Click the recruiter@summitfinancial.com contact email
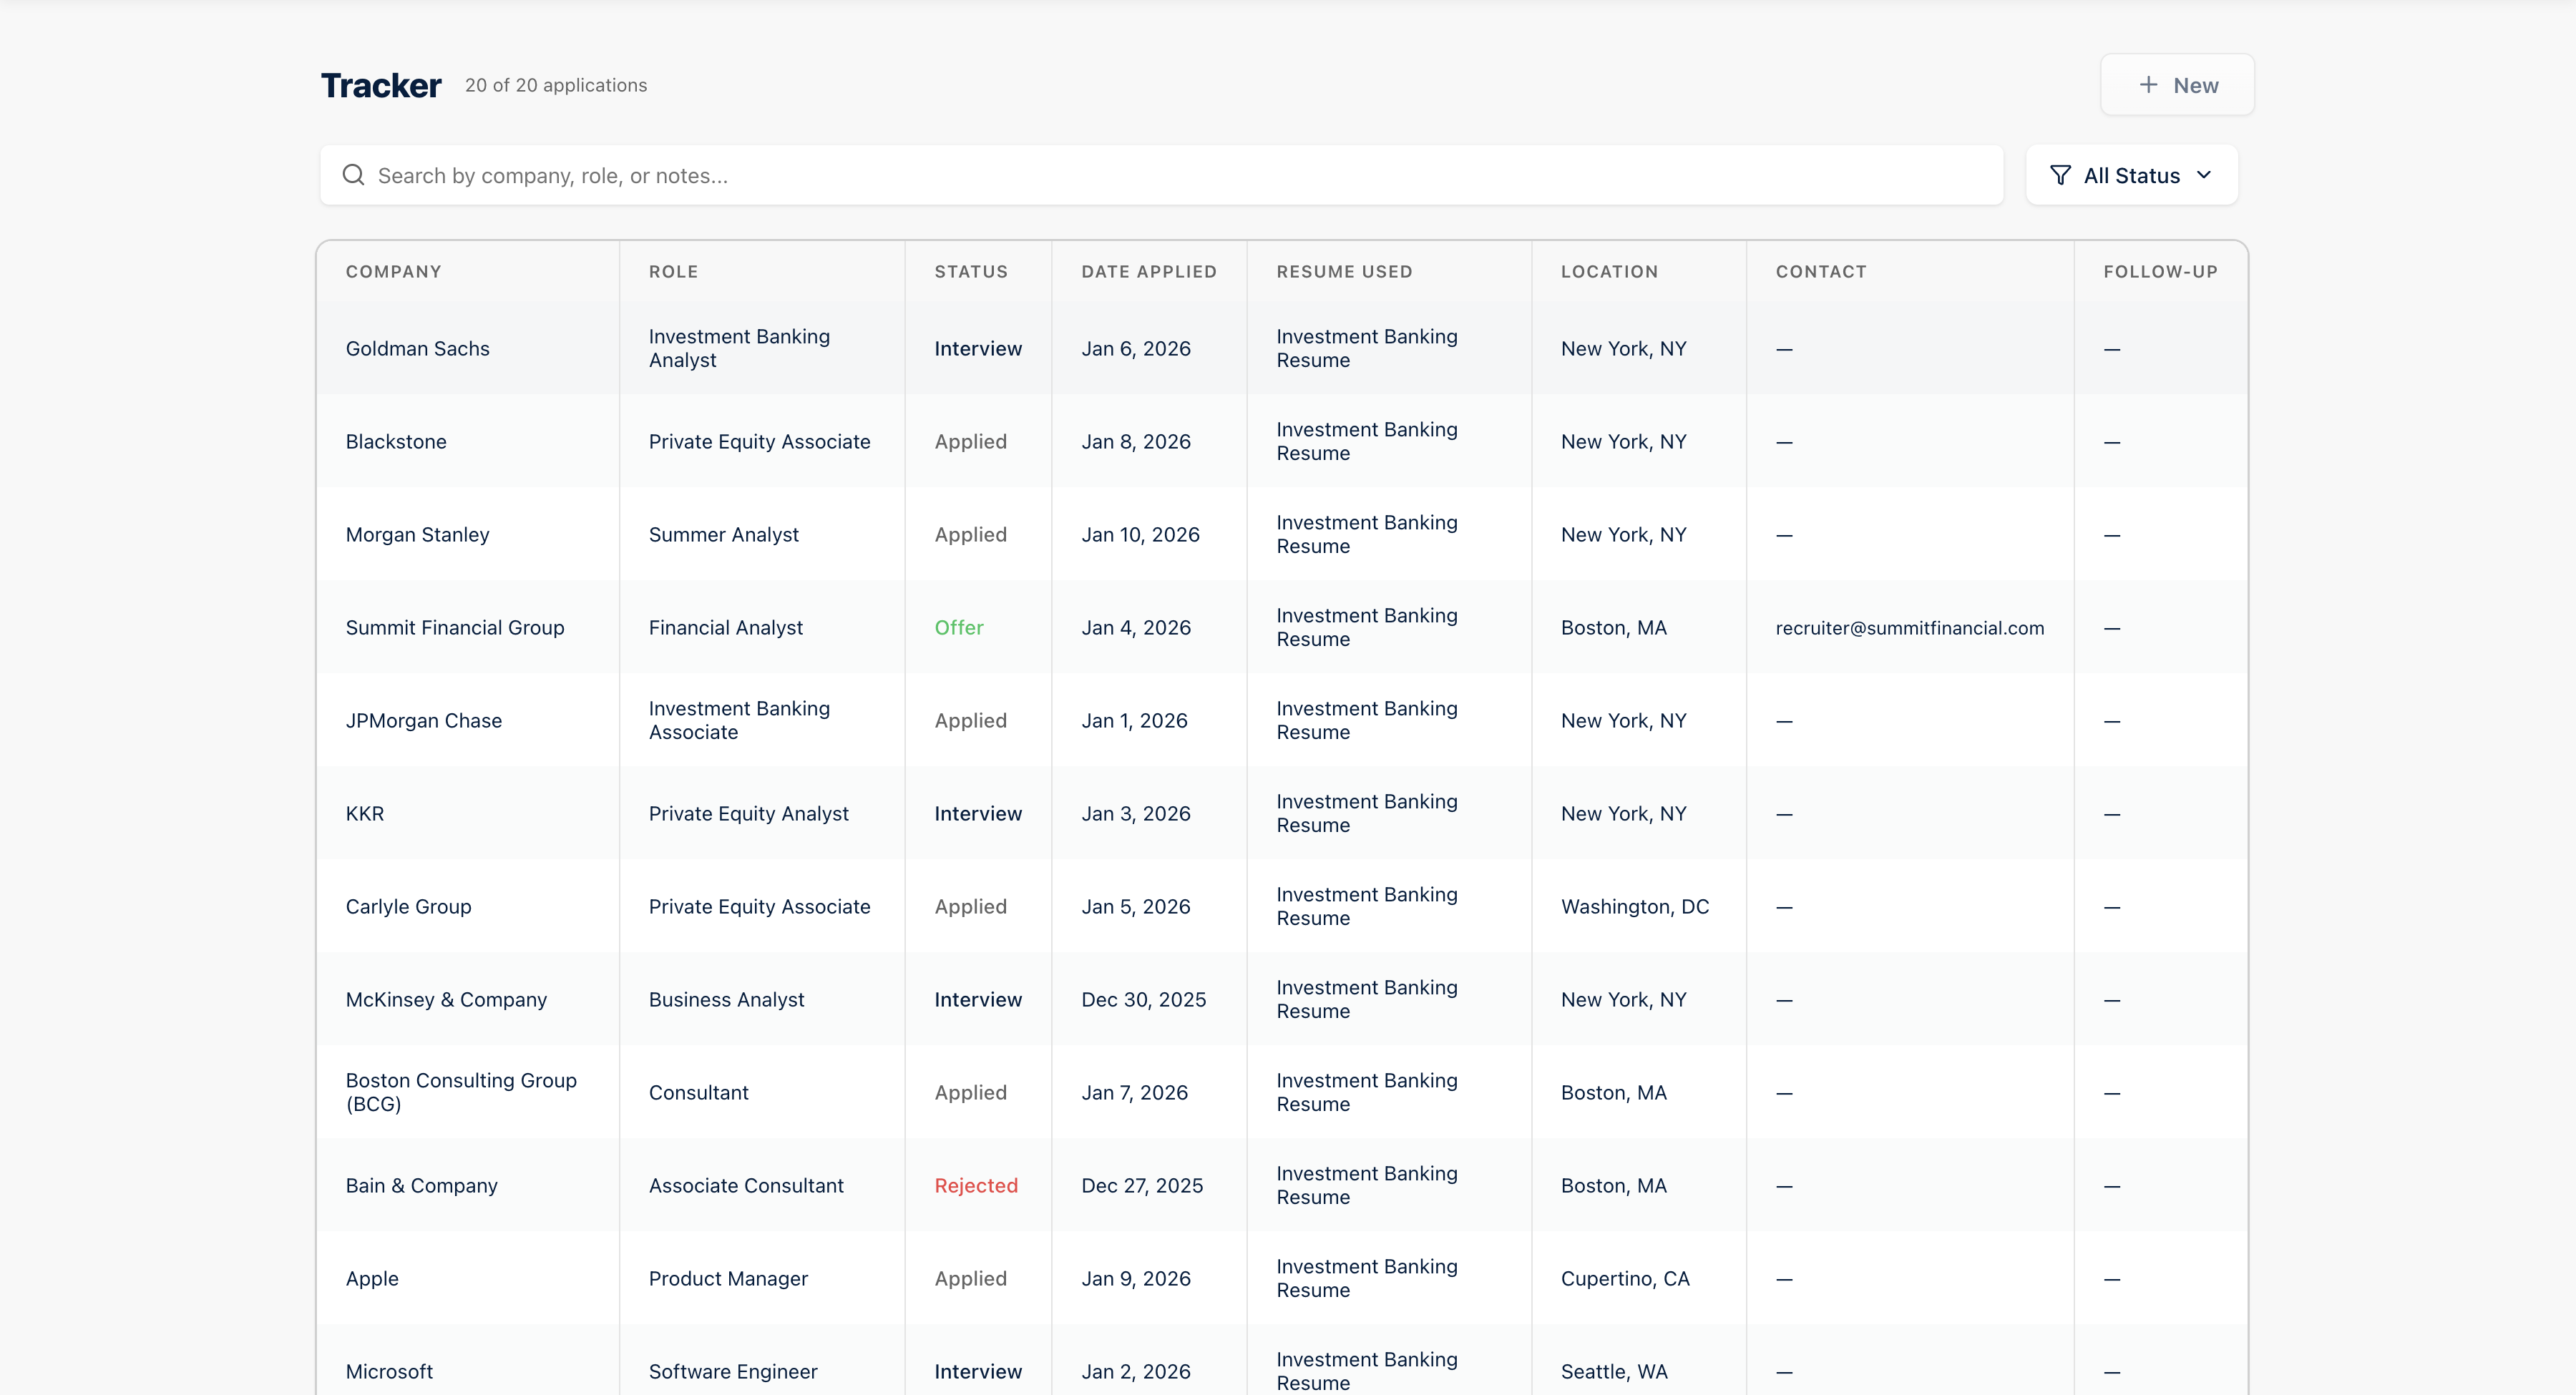 [1909, 627]
